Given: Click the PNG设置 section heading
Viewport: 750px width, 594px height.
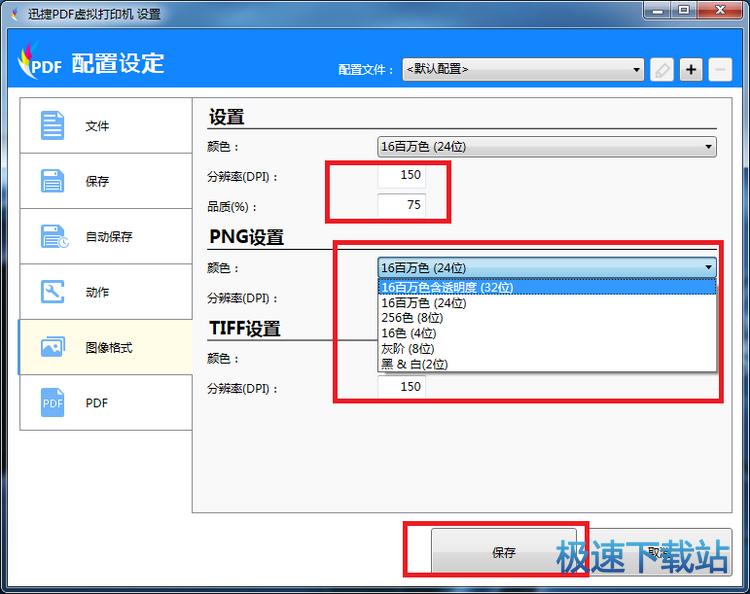Looking at the screenshot, I should 246,237.
